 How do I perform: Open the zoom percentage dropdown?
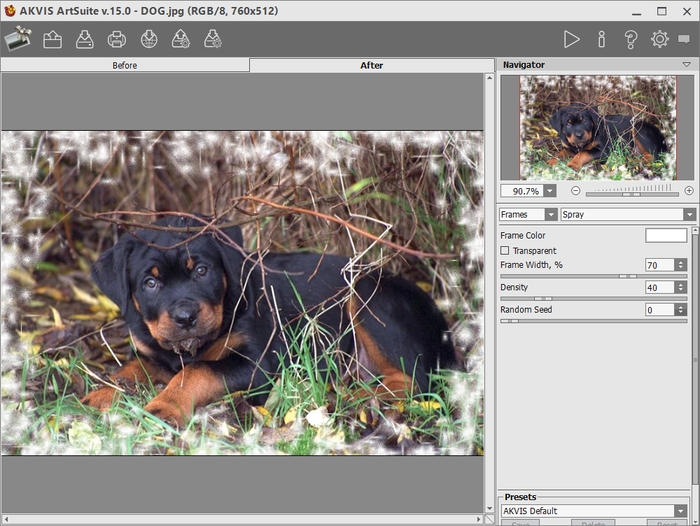pyautogui.click(x=550, y=191)
